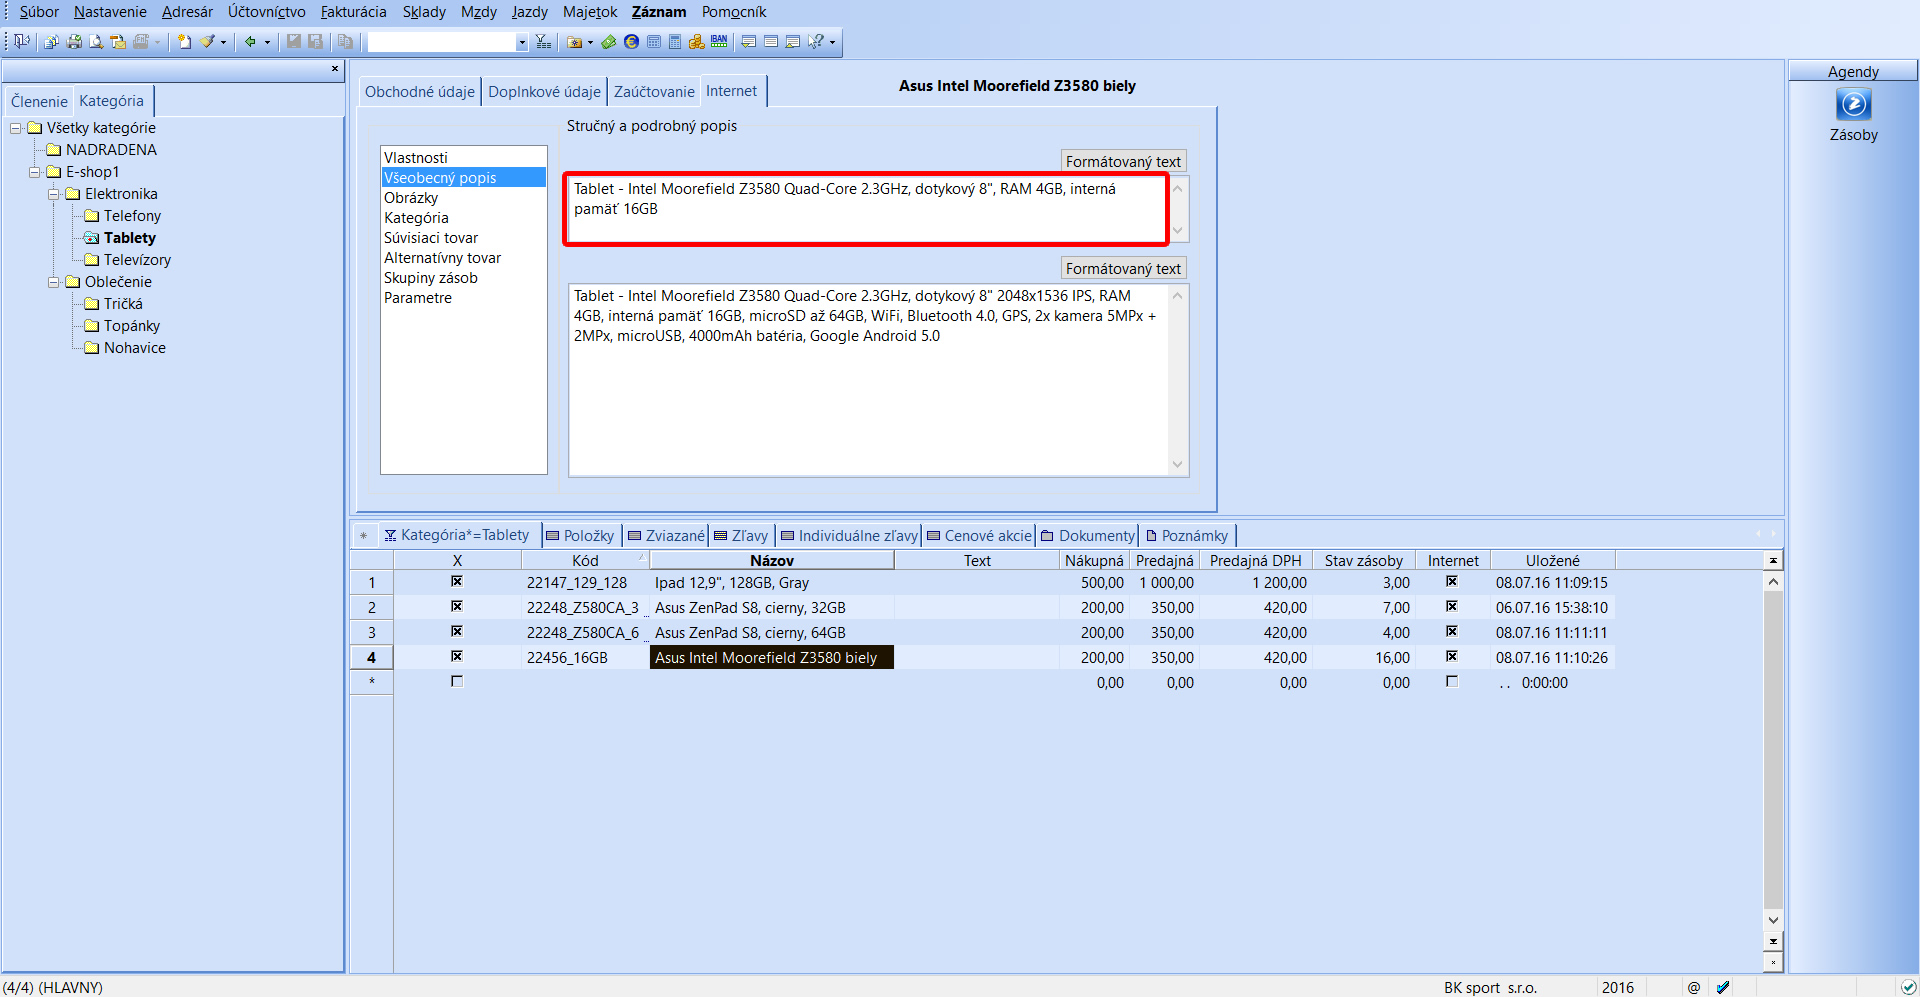Viewport: 1920px width, 997px height.
Task: Close the left panel with x
Action: point(335,69)
